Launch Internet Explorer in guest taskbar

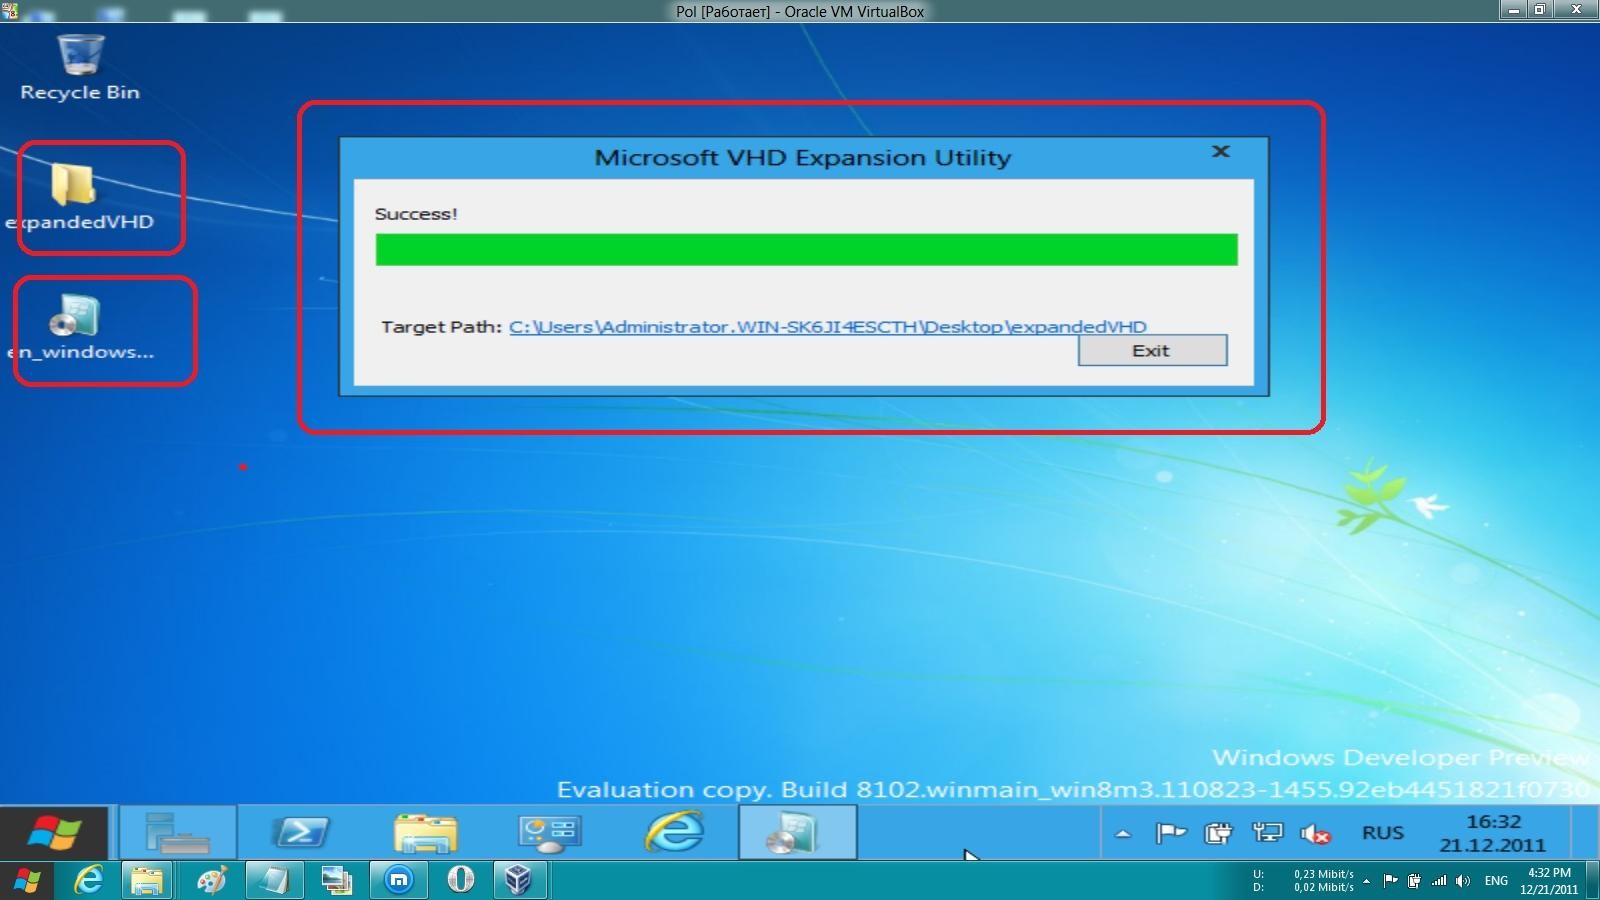click(674, 832)
